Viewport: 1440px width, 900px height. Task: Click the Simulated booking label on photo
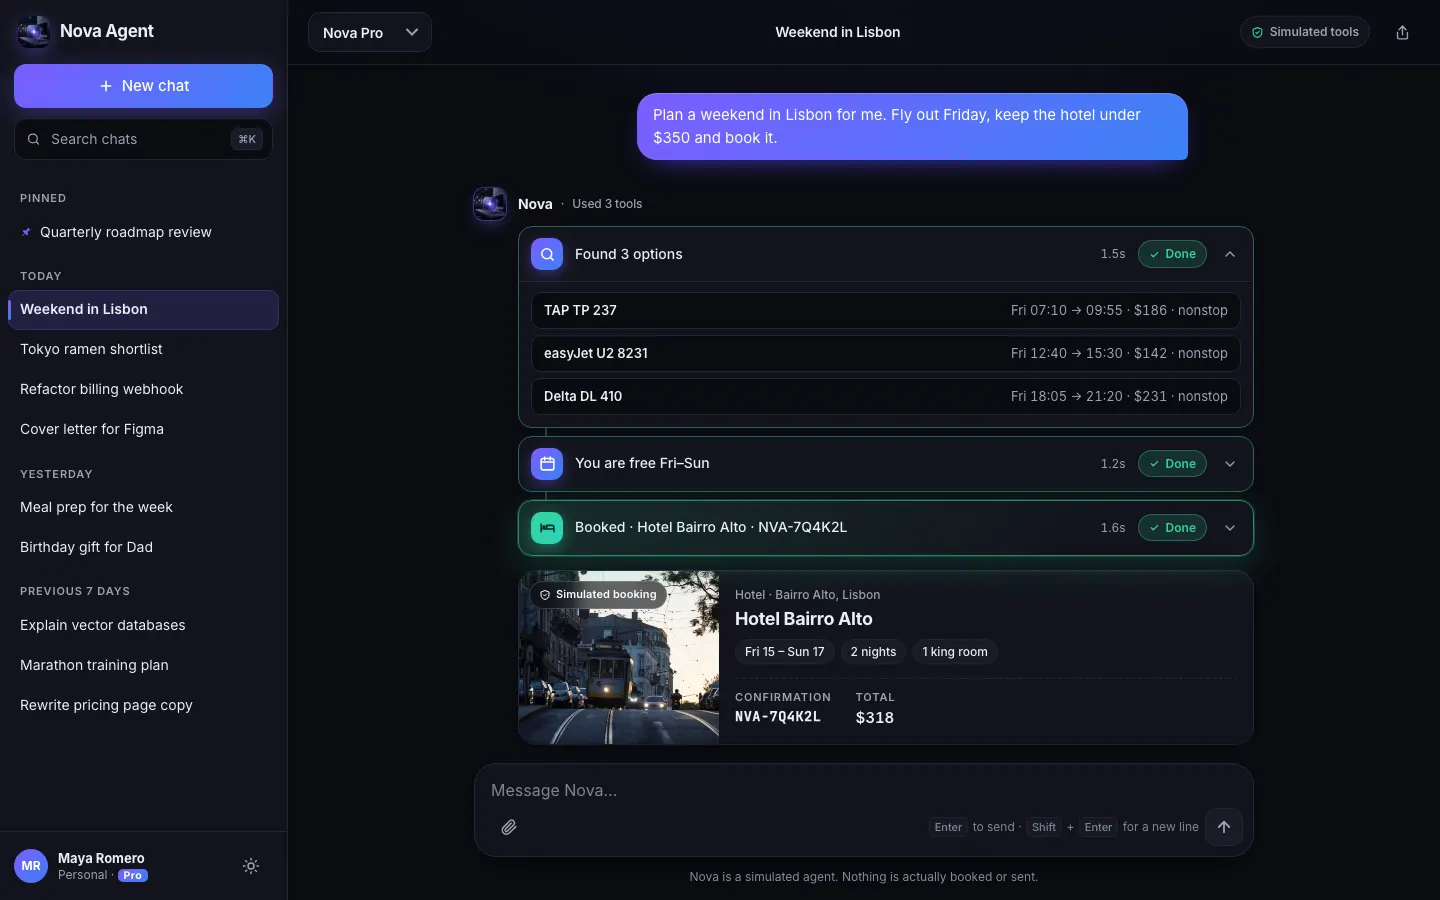coord(598,595)
